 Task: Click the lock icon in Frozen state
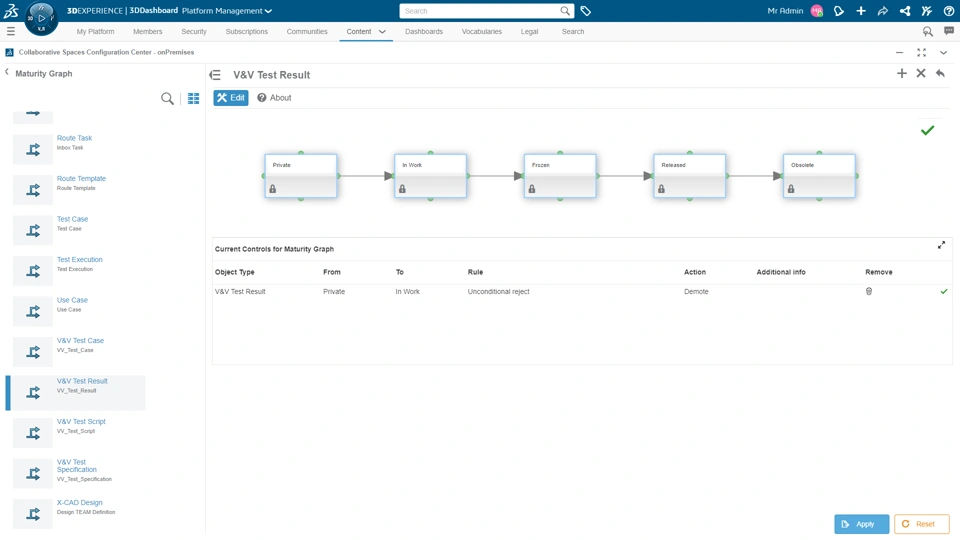[x=531, y=189]
